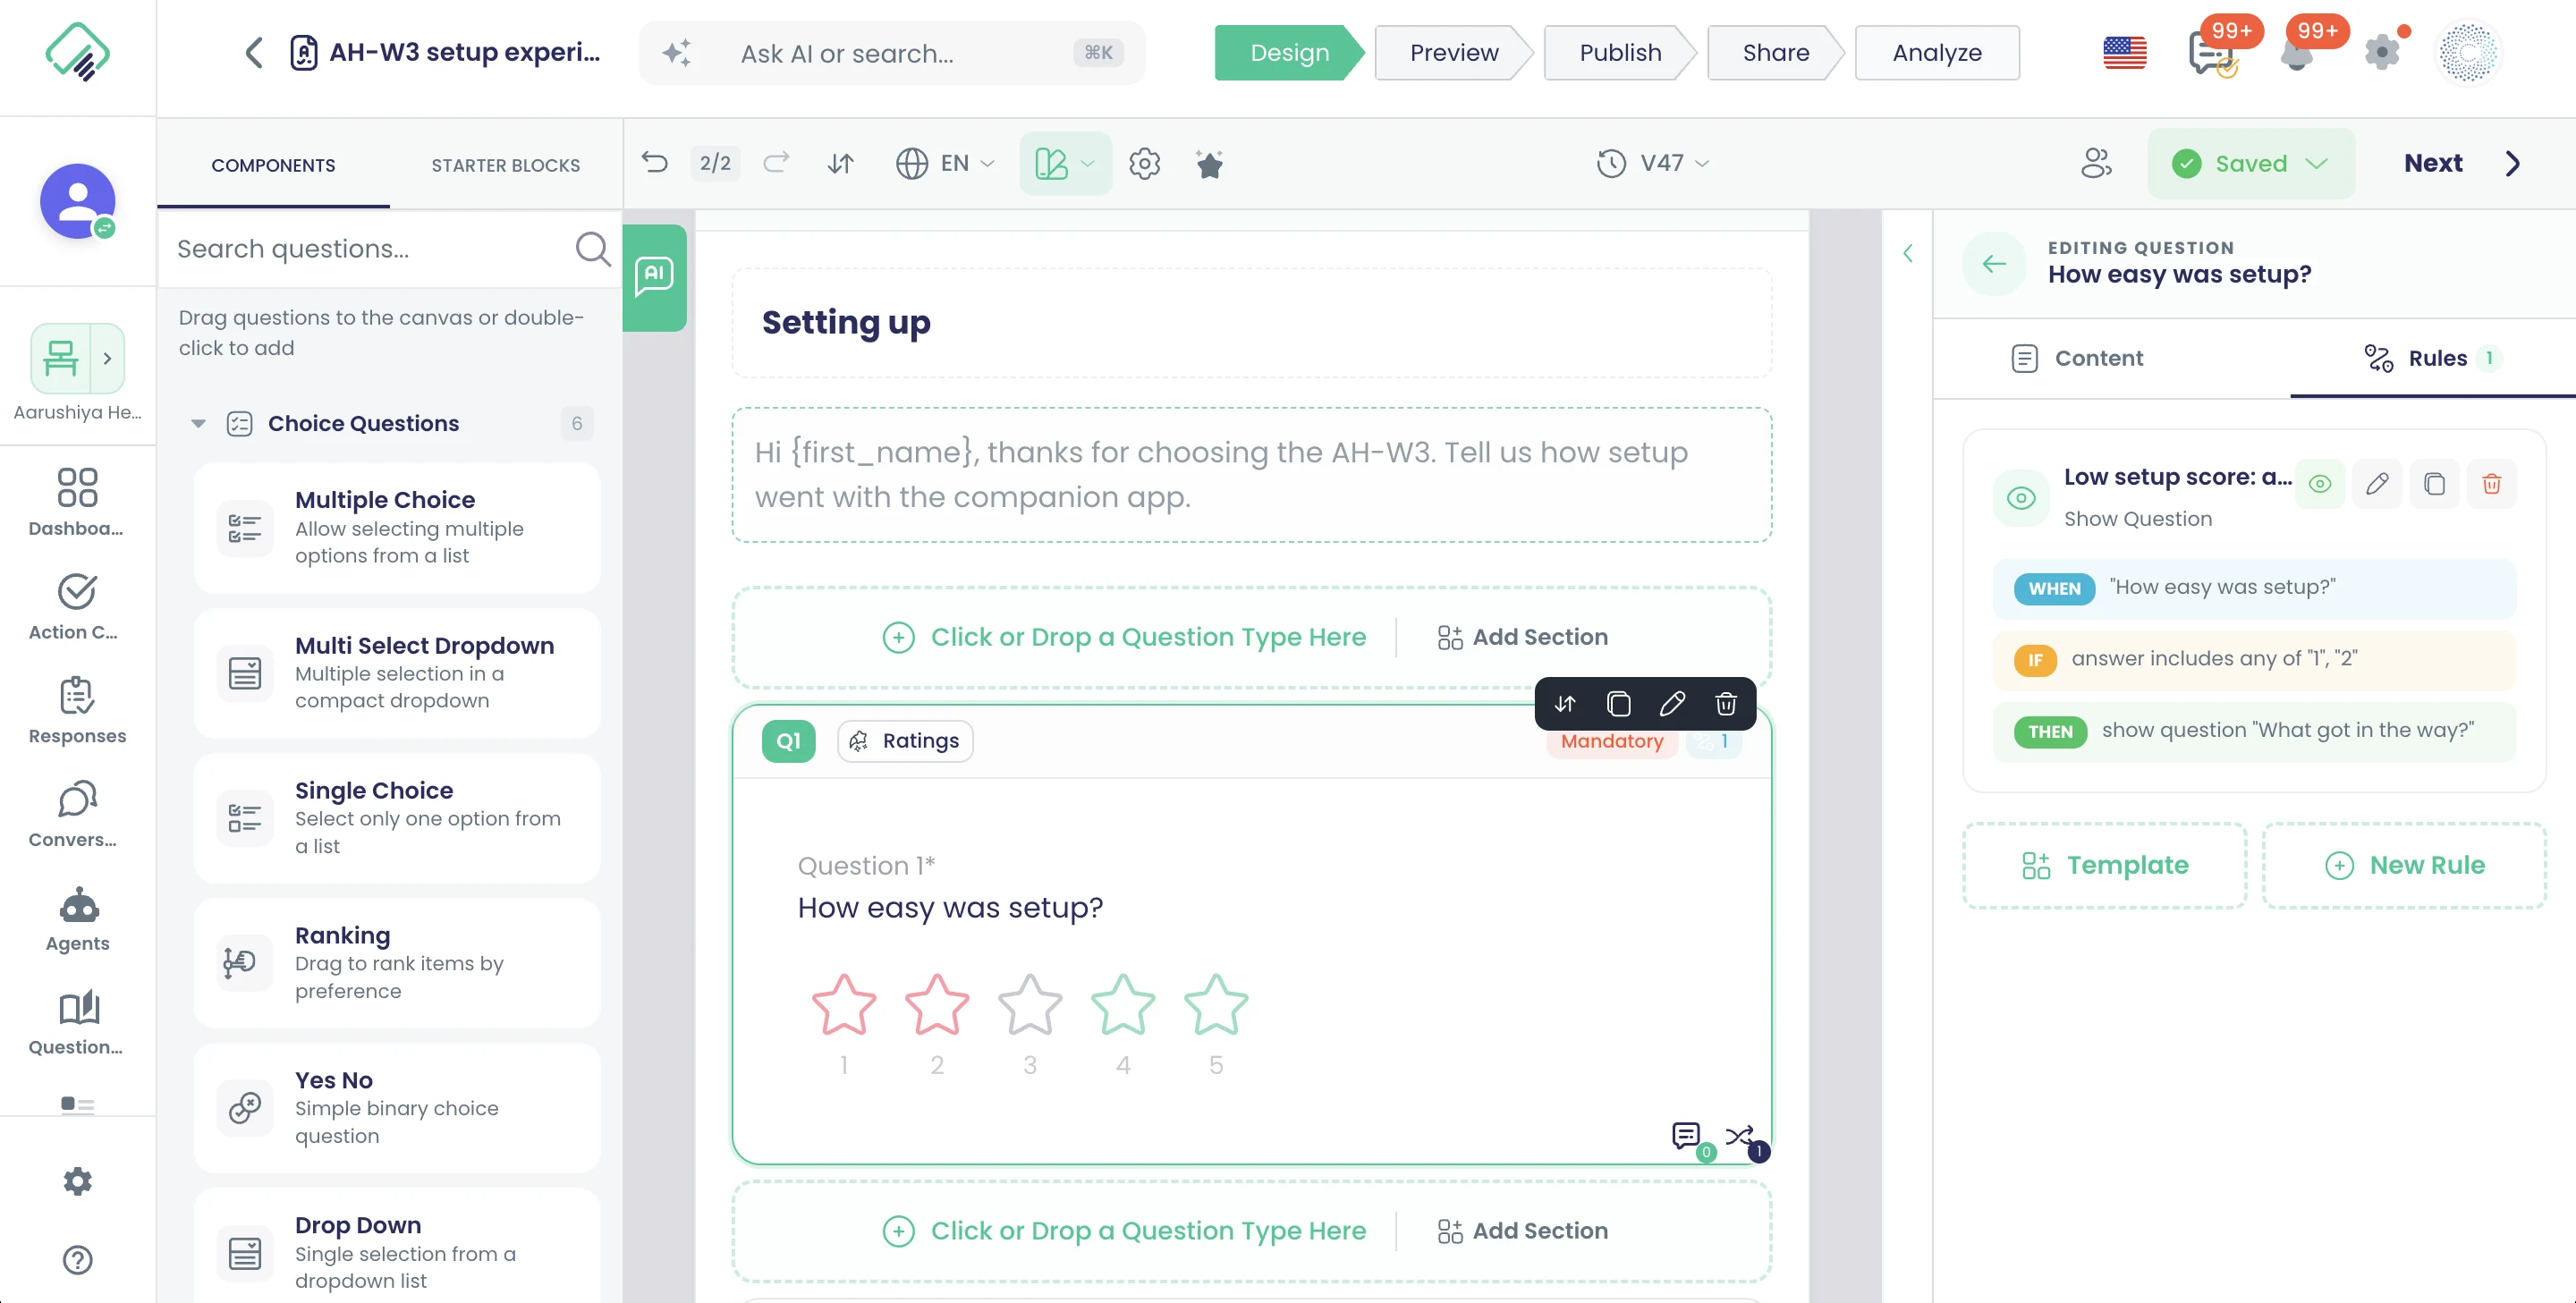Click the Next button
Viewport: 2576px width, 1303px height.
point(2462,163)
